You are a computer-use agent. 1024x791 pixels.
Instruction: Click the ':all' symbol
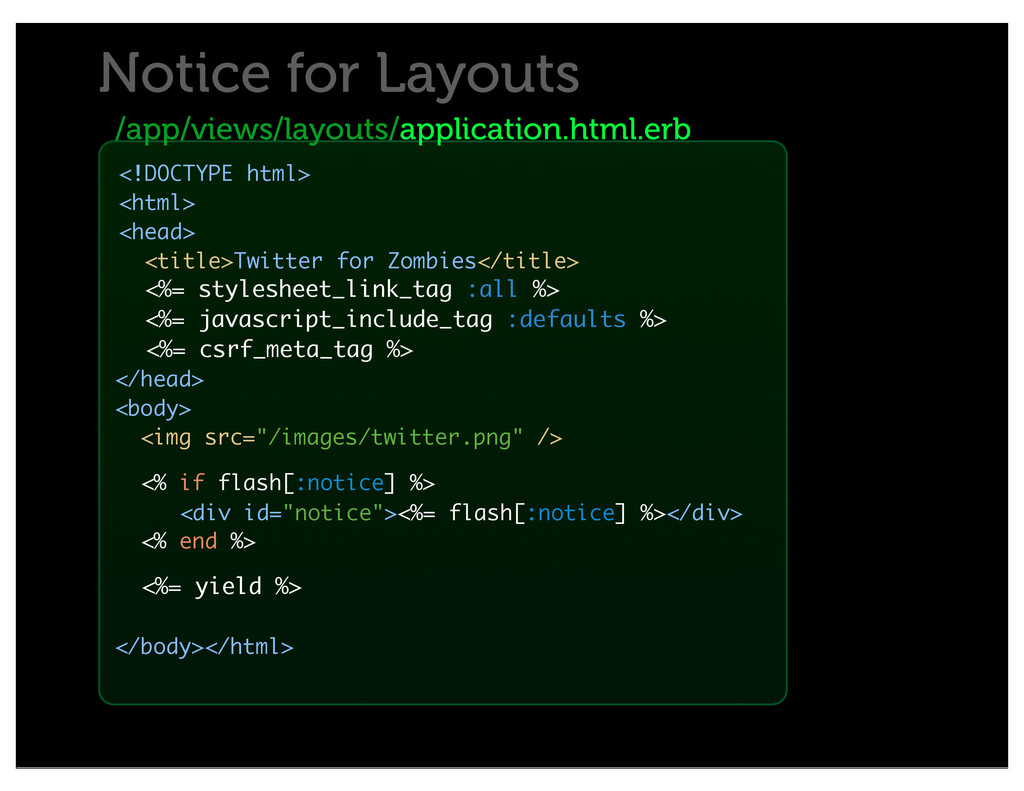click(x=492, y=289)
